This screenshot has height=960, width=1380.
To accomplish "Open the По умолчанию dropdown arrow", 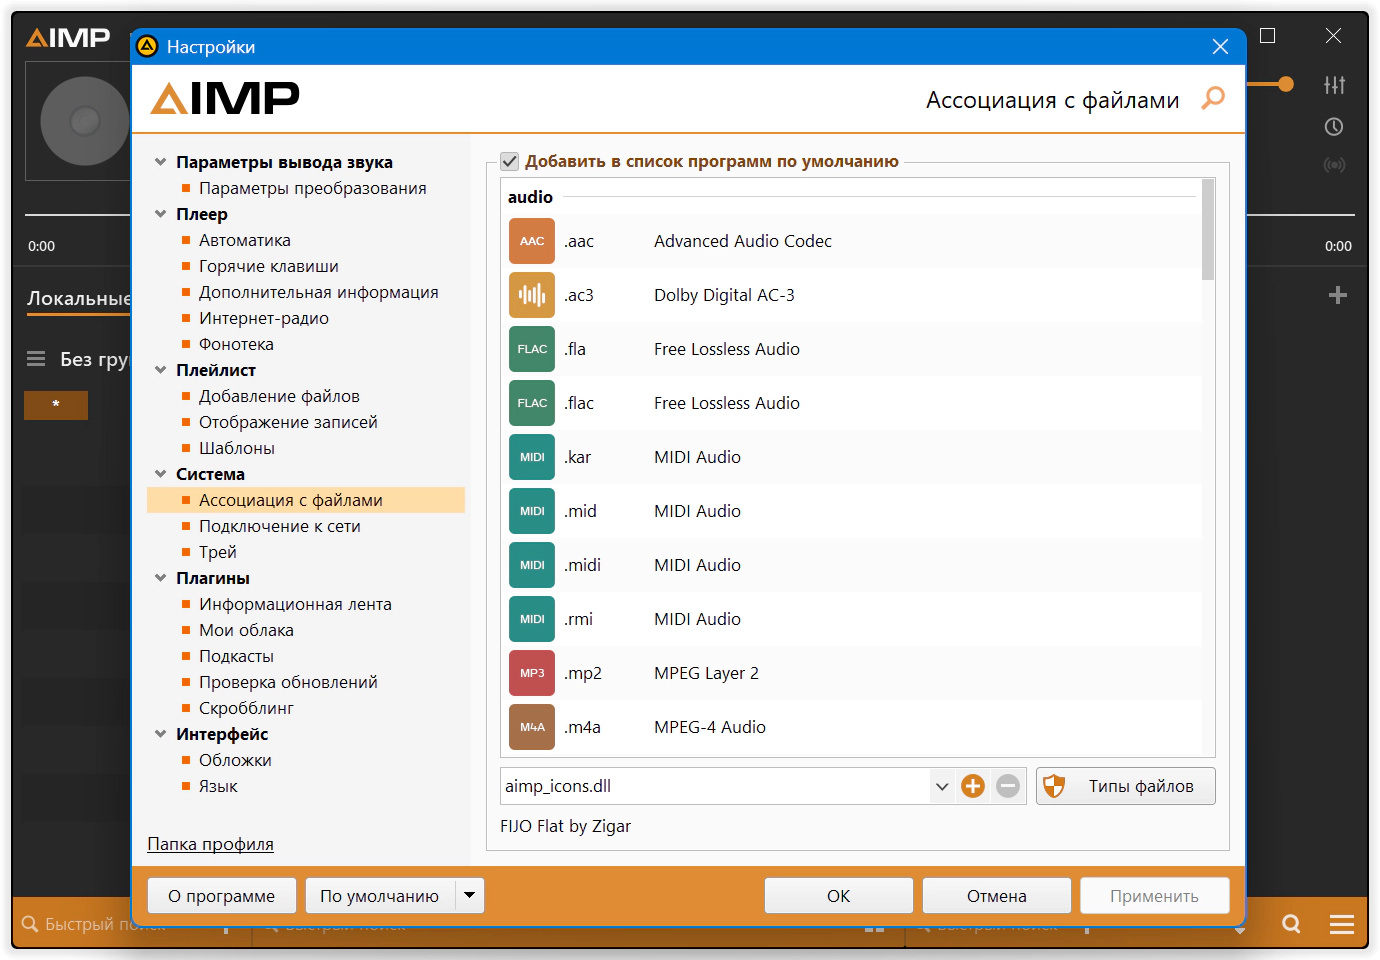I will (470, 895).
